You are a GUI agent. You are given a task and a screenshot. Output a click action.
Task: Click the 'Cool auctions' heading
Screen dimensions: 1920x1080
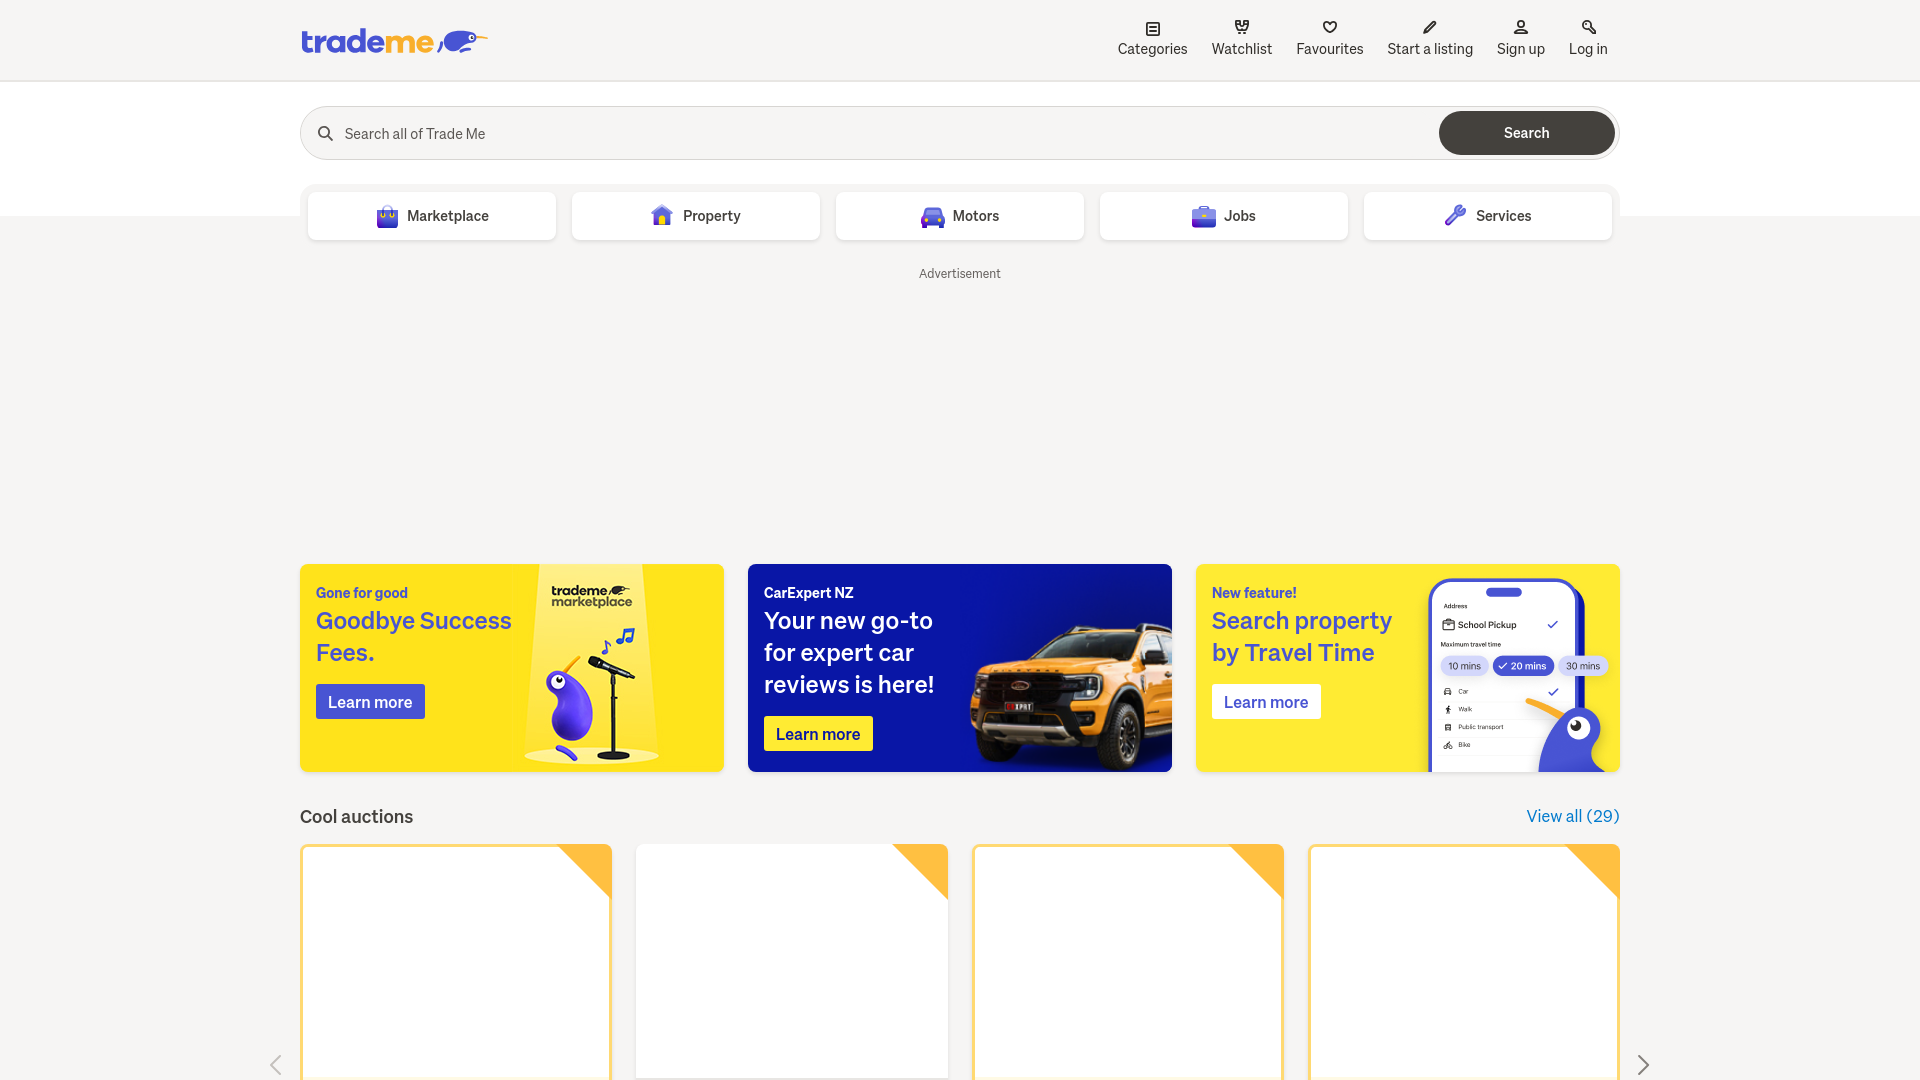(x=357, y=817)
